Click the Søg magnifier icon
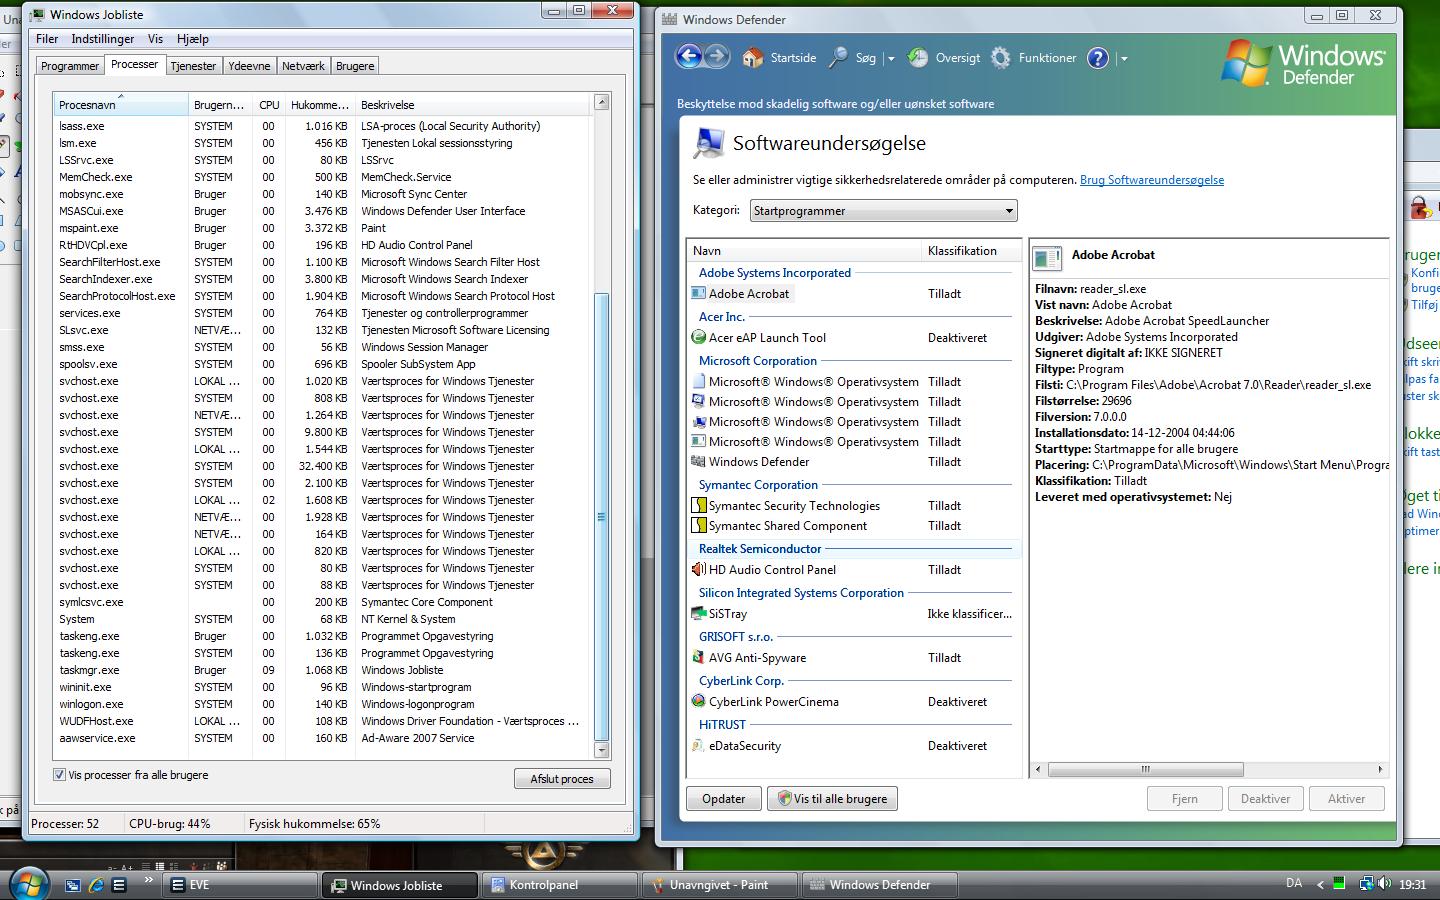The width and height of the screenshot is (1440, 900). pos(839,58)
